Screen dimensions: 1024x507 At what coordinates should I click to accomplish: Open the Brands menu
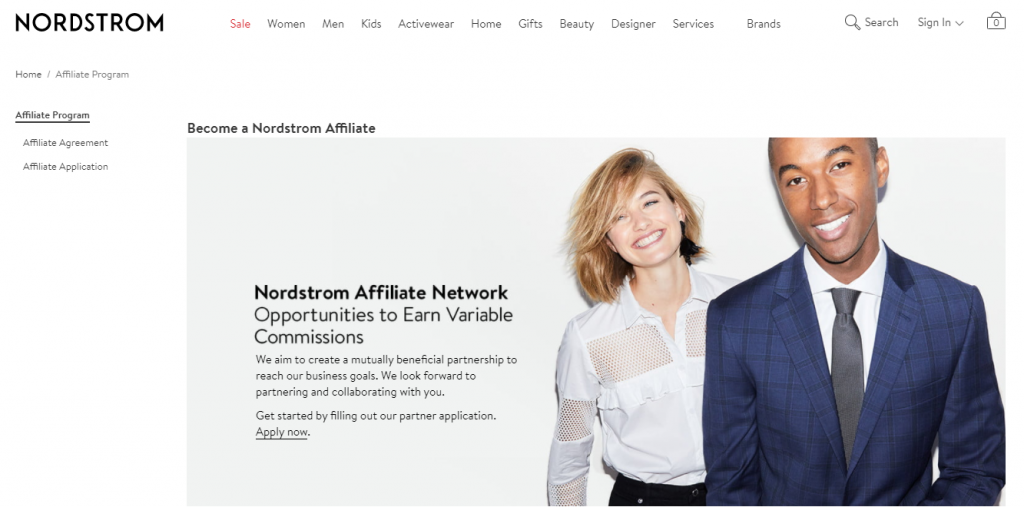[x=763, y=24]
